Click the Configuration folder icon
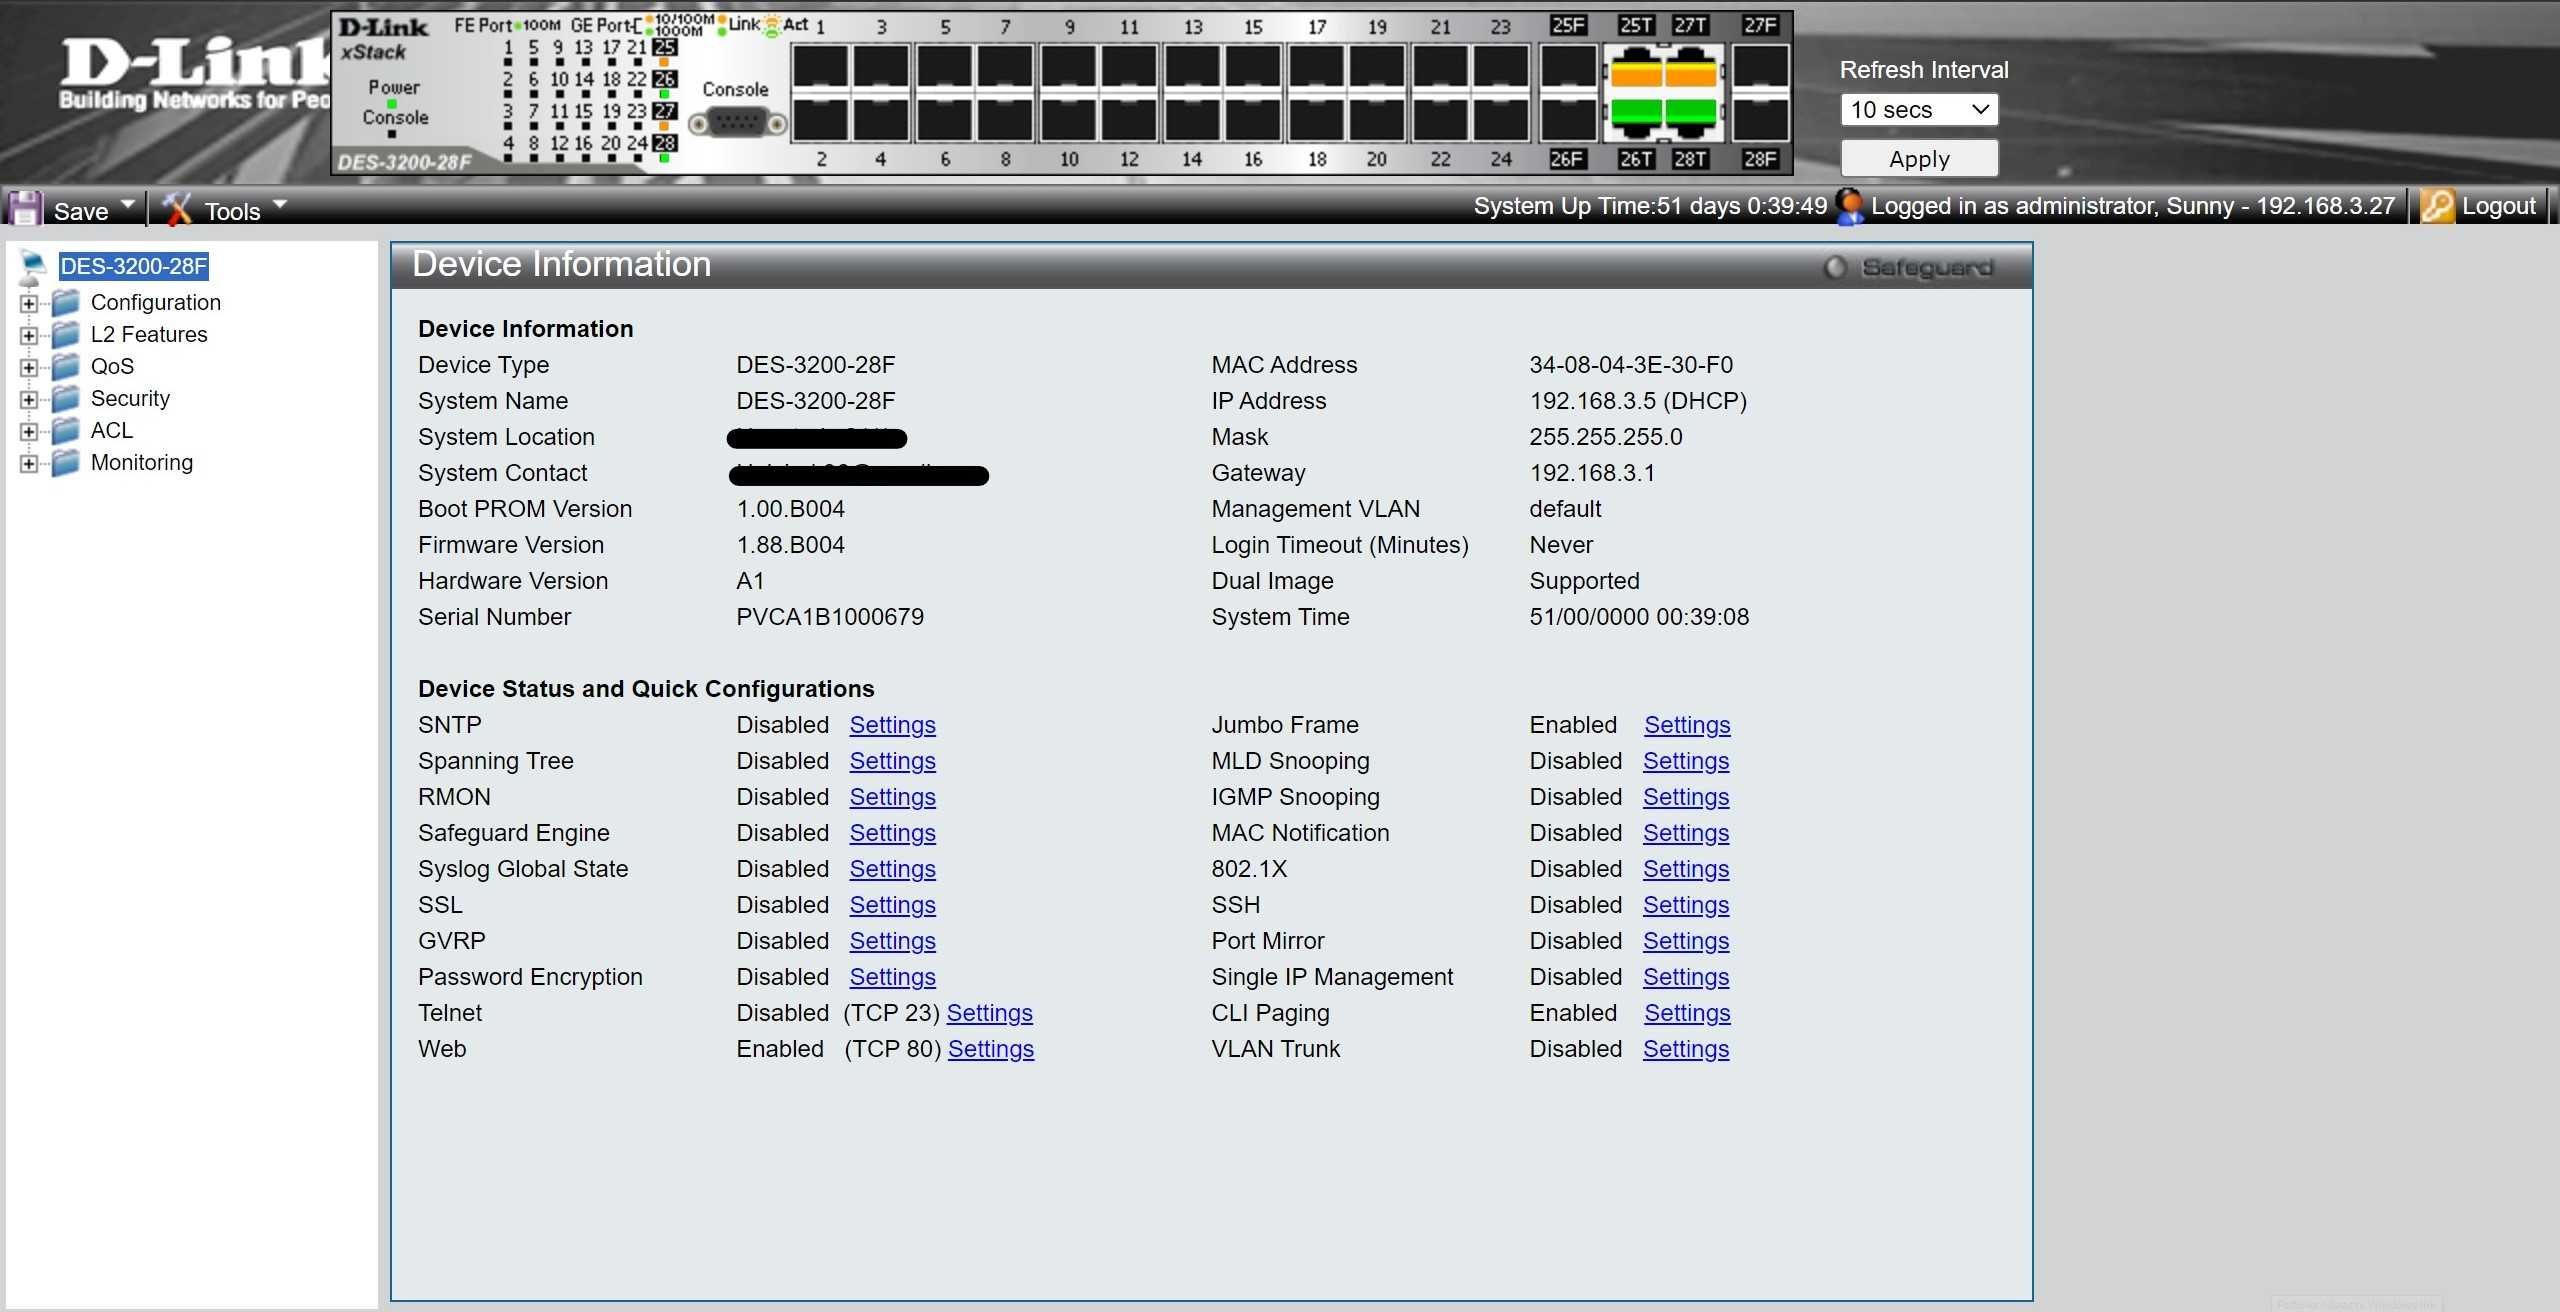The image size is (2560, 1312). click(x=66, y=302)
